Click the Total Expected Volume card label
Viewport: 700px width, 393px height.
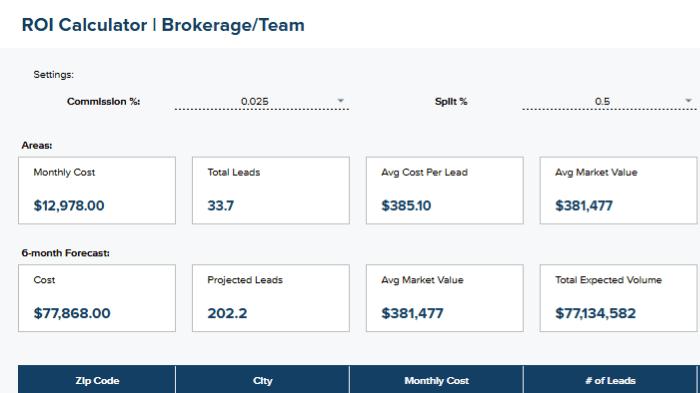[608, 280]
